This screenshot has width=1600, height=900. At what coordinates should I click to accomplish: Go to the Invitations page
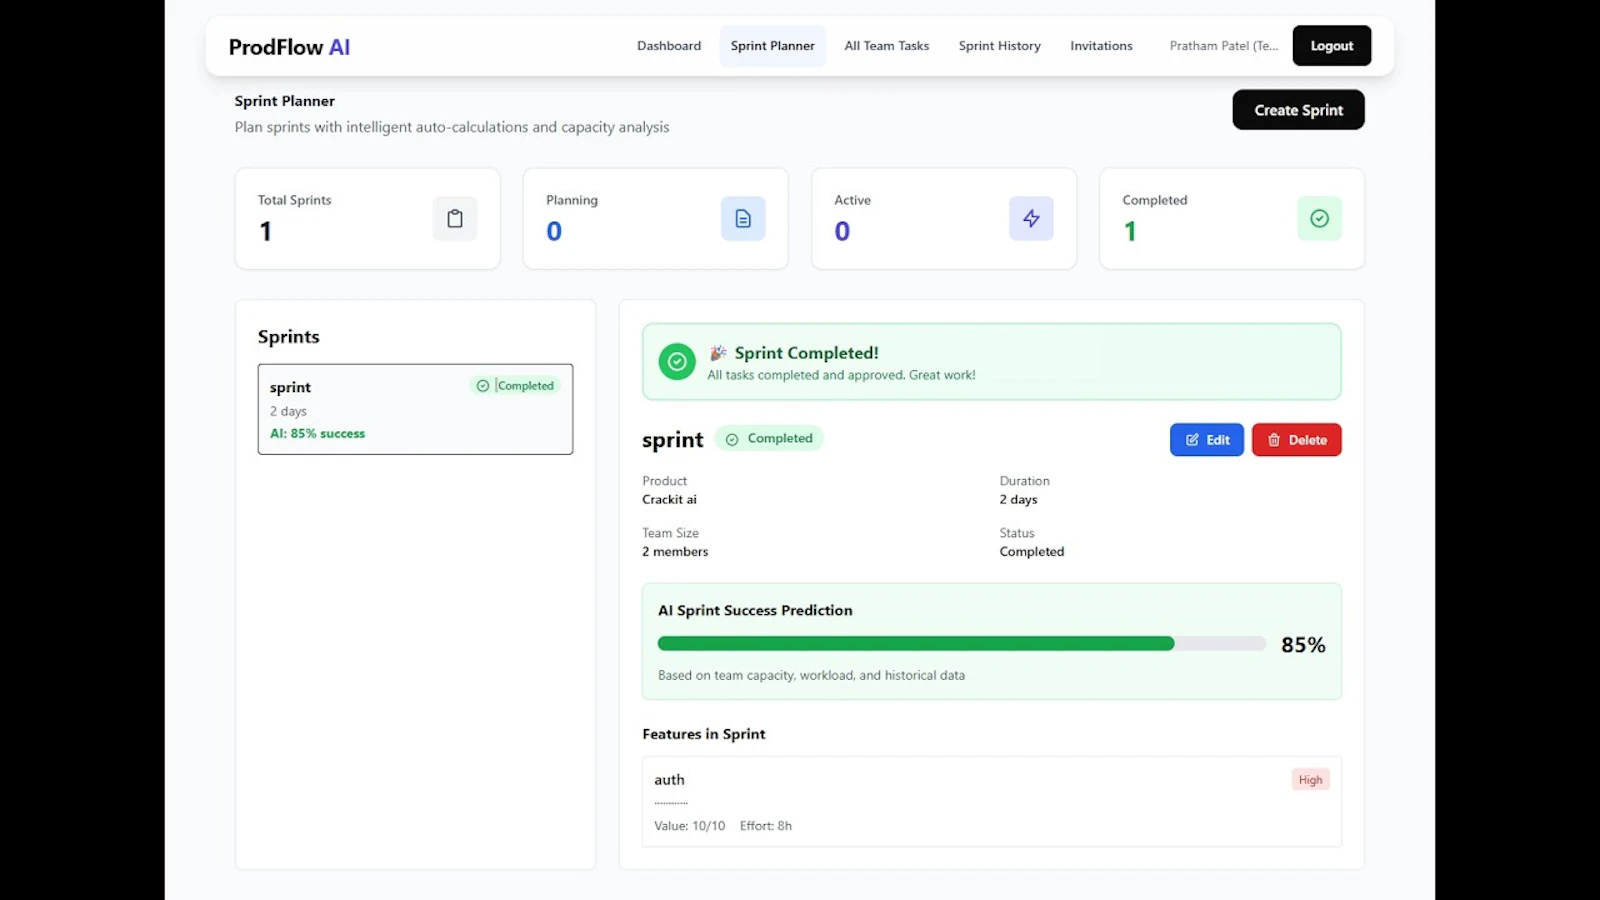1101,45
